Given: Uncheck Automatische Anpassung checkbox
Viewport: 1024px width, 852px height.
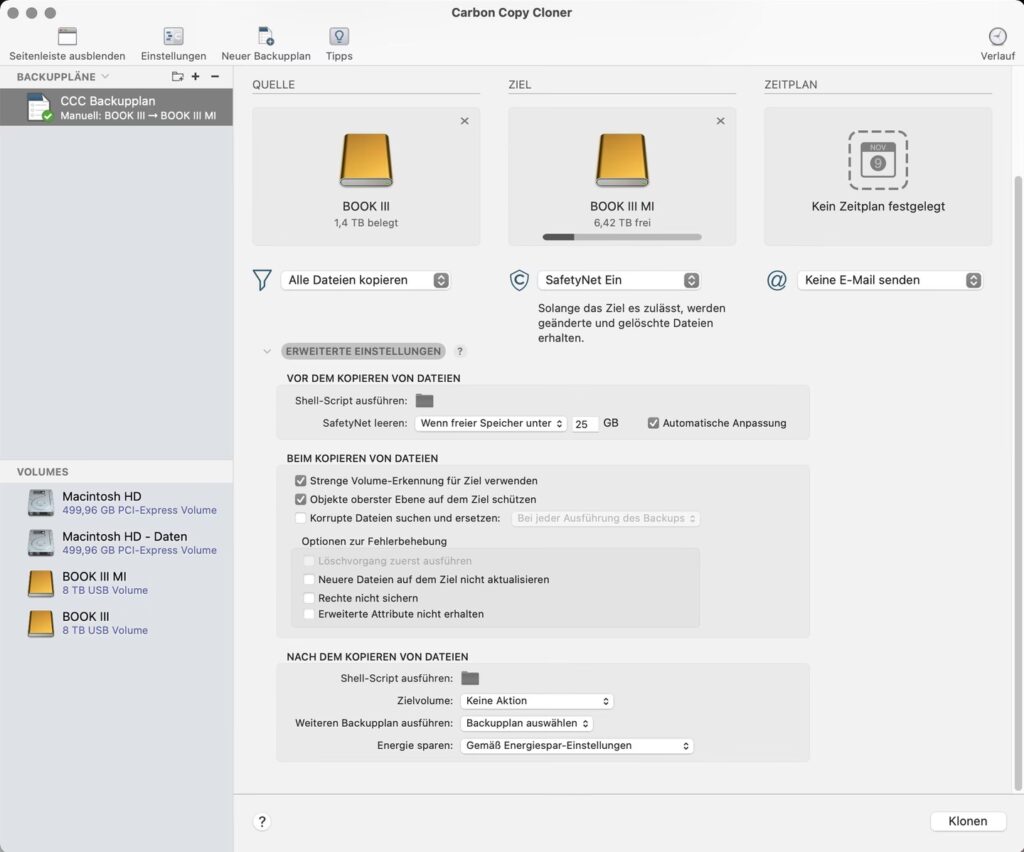Looking at the screenshot, I should [x=654, y=423].
